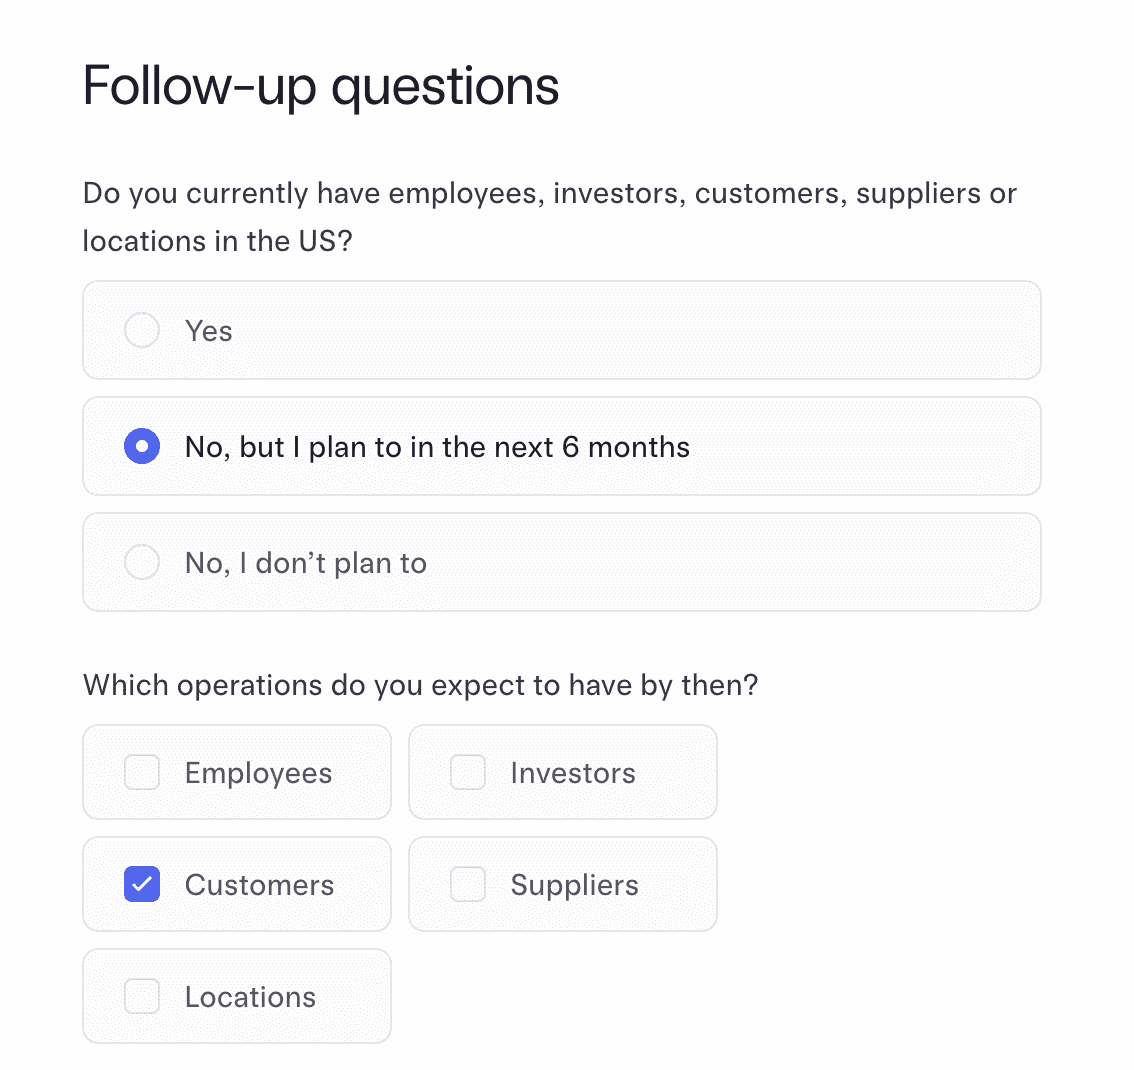Choose the "No, I don't plan to" radio circle
Screen dimensions: 1134x1070
142,562
